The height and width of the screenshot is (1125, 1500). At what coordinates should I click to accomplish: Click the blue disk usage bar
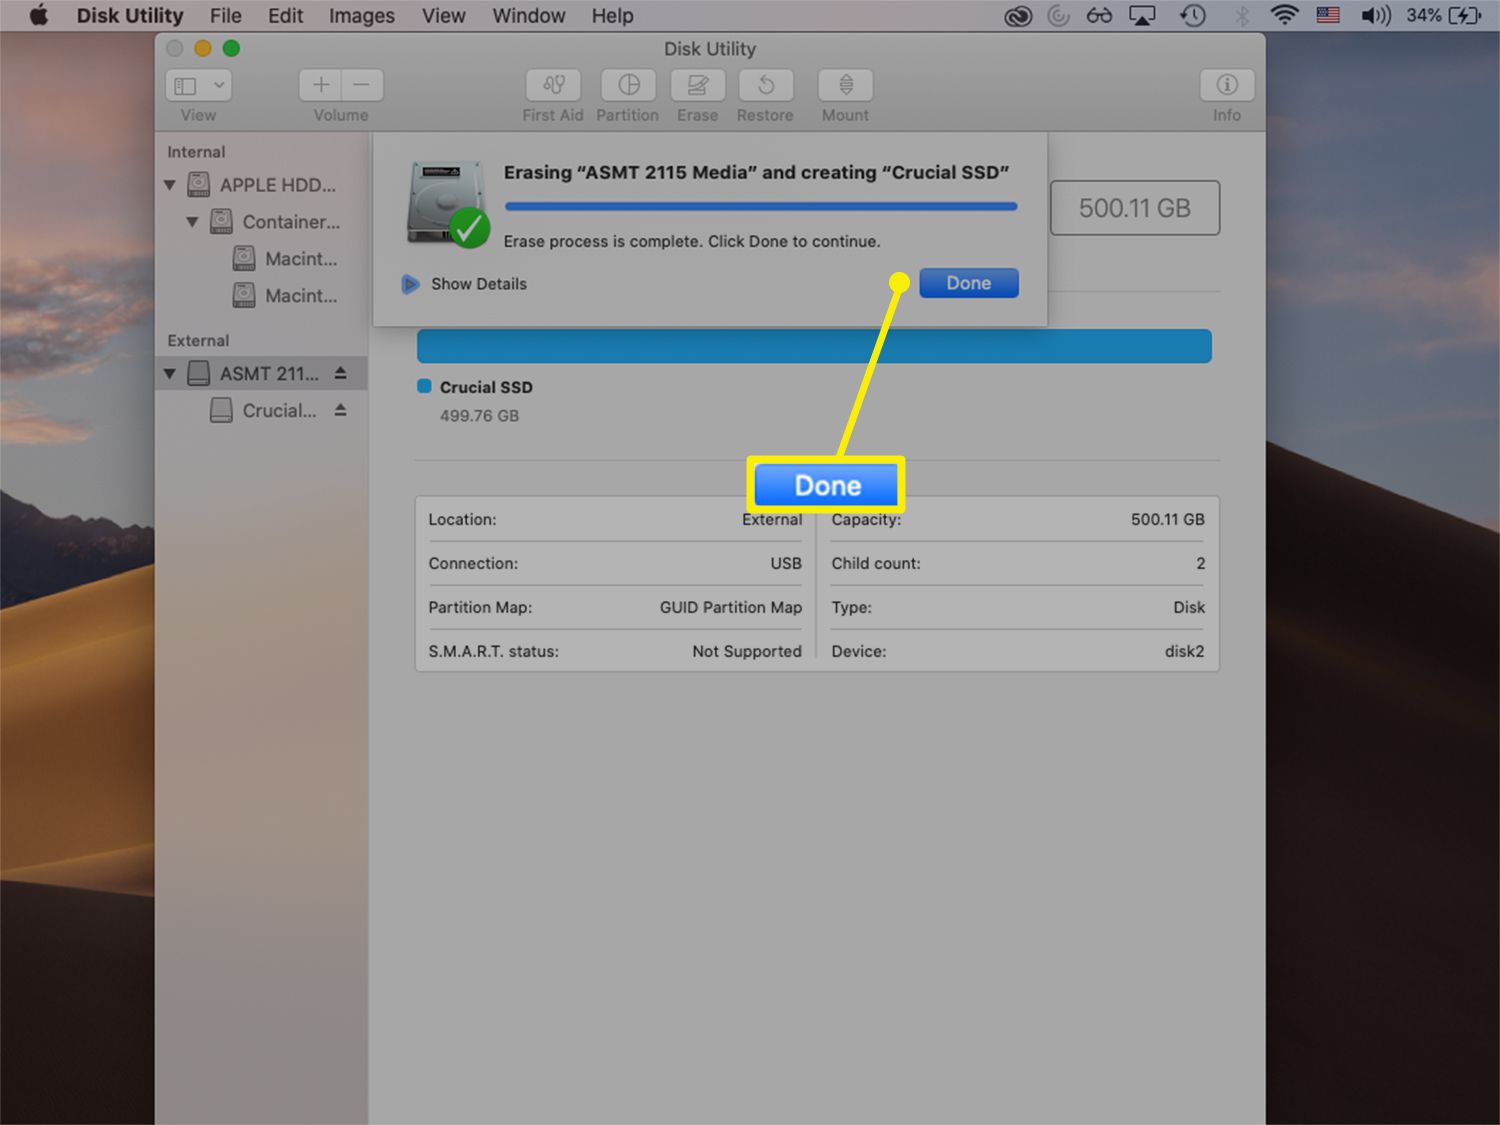coord(814,346)
